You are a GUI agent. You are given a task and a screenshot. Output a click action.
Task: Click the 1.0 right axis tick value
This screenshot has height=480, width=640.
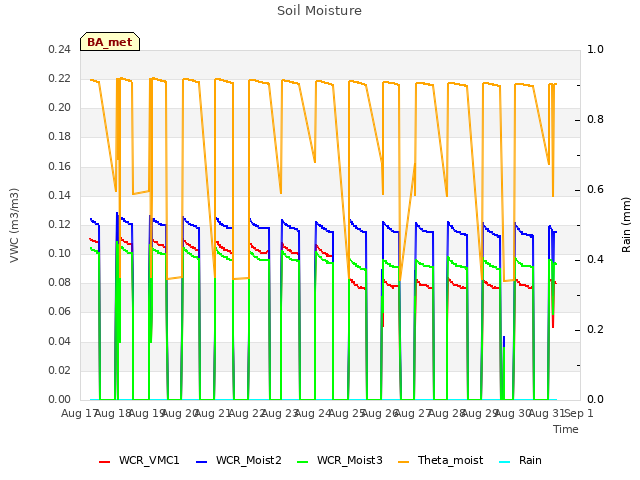click(595, 49)
